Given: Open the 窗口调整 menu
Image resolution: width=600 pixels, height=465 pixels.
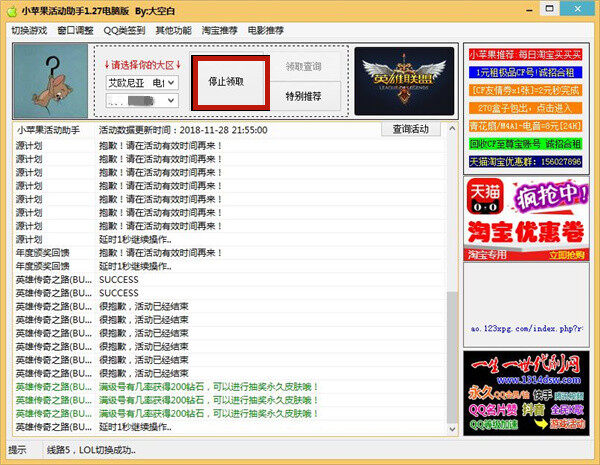Looking at the screenshot, I should pyautogui.click(x=75, y=30).
